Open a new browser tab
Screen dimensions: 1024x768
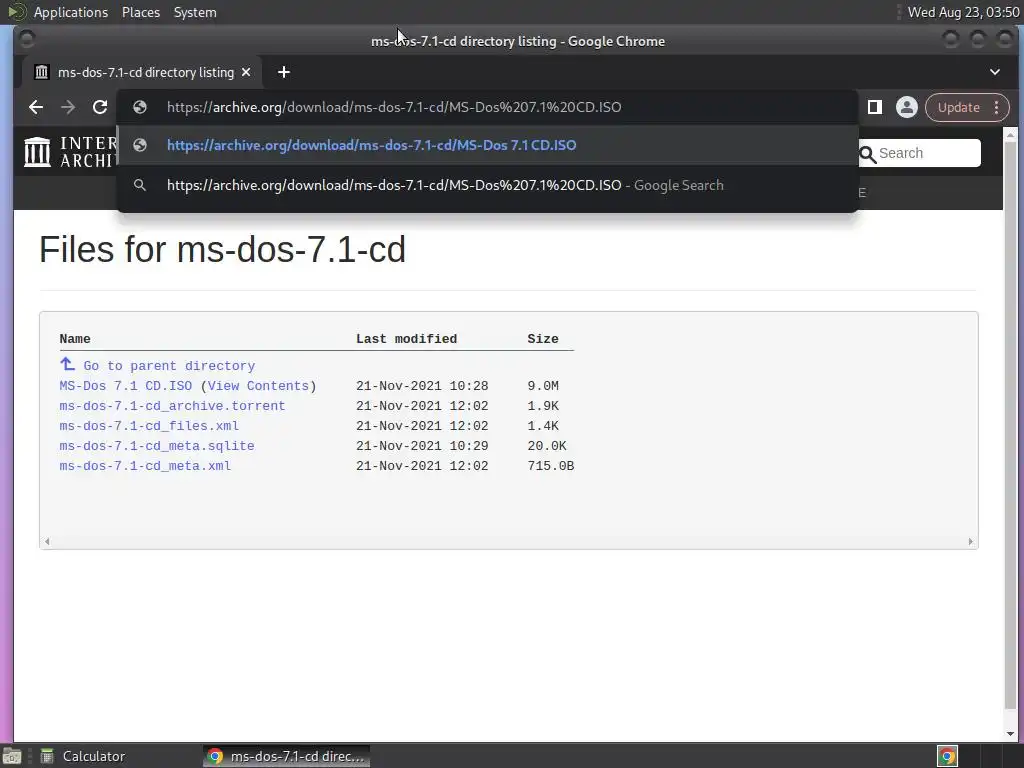tap(283, 72)
